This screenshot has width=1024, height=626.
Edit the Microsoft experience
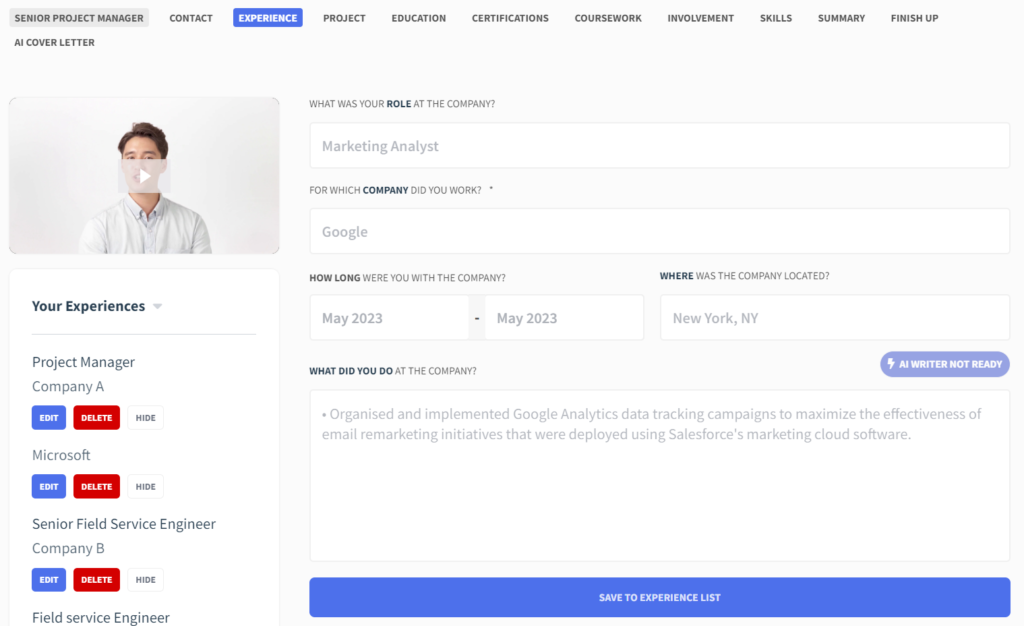pyautogui.click(x=49, y=486)
